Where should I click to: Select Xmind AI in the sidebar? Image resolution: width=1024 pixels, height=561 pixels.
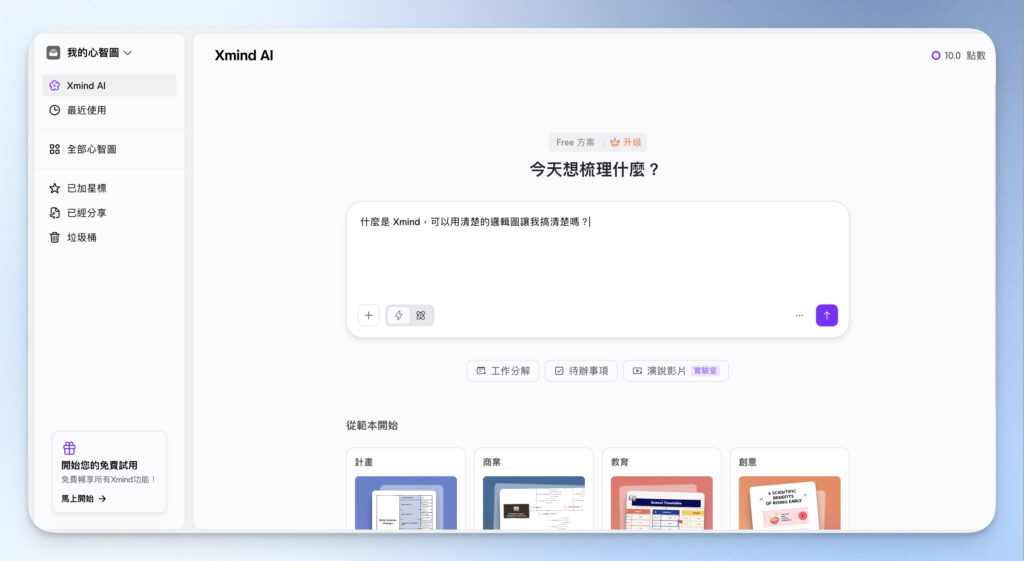(x=109, y=86)
